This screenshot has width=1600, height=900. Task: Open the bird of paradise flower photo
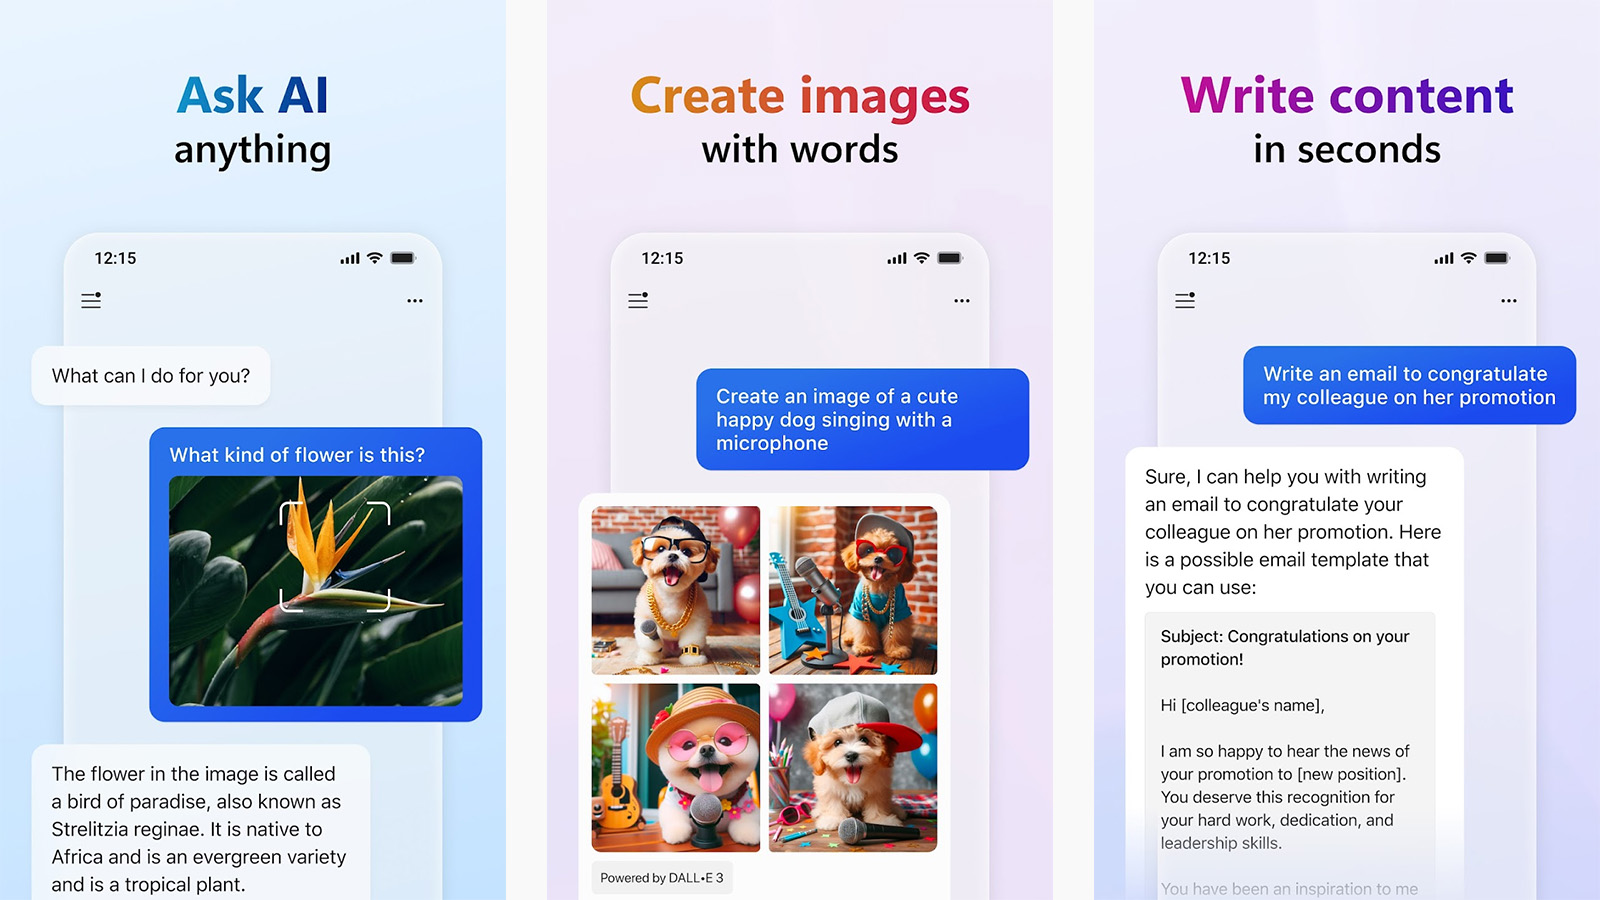point(316,591)
